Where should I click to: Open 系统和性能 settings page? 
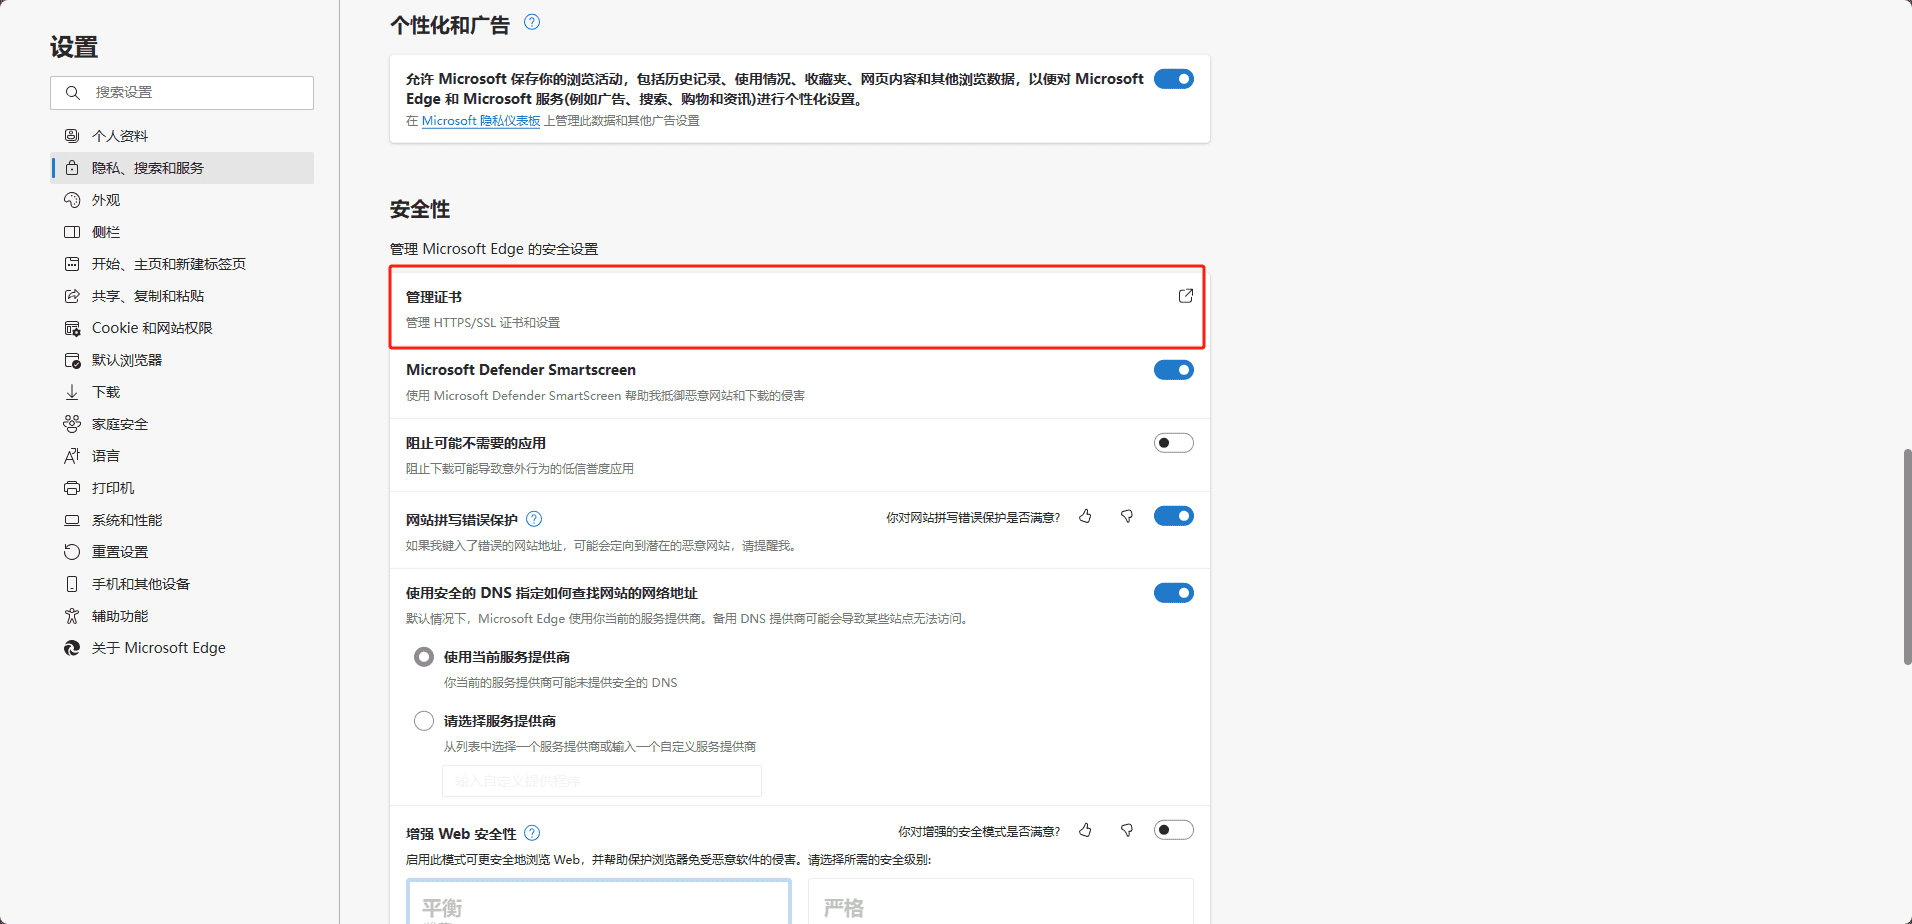pyautogui.click(x=182, y=520)
